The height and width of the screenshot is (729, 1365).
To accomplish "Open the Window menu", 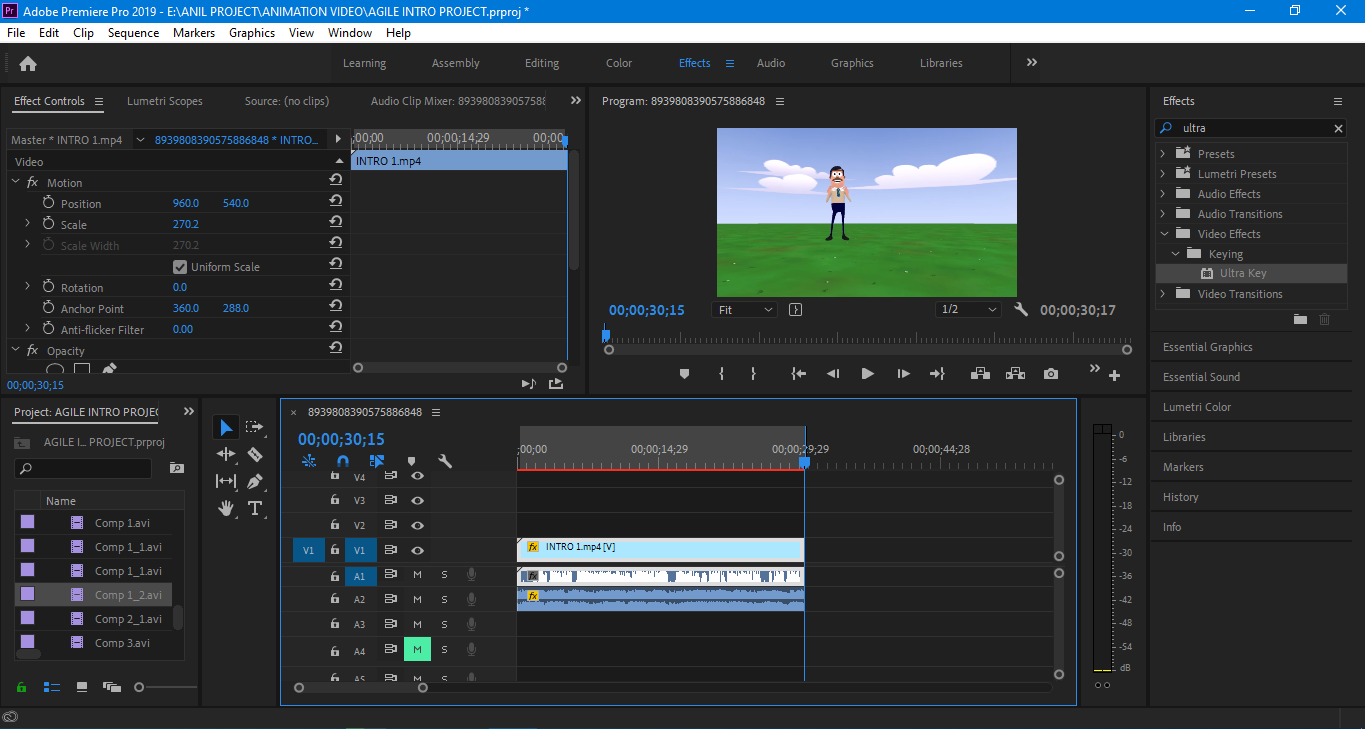I will (x=350, y=33).
